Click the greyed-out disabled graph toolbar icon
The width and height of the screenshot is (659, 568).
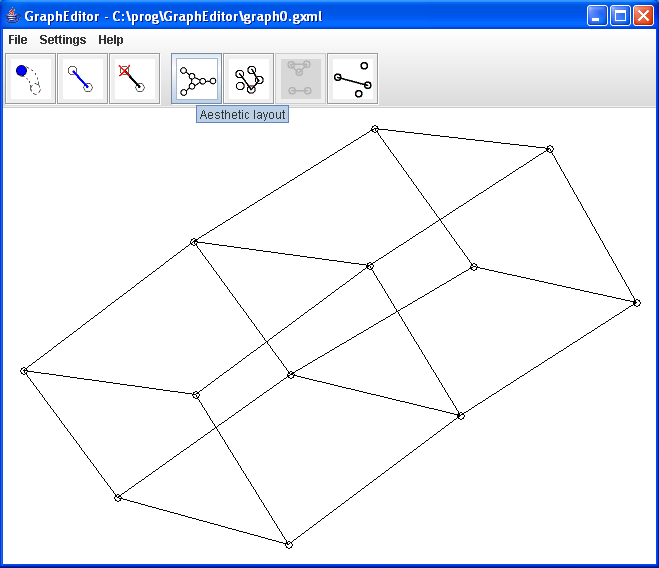(x=301, y=79)
